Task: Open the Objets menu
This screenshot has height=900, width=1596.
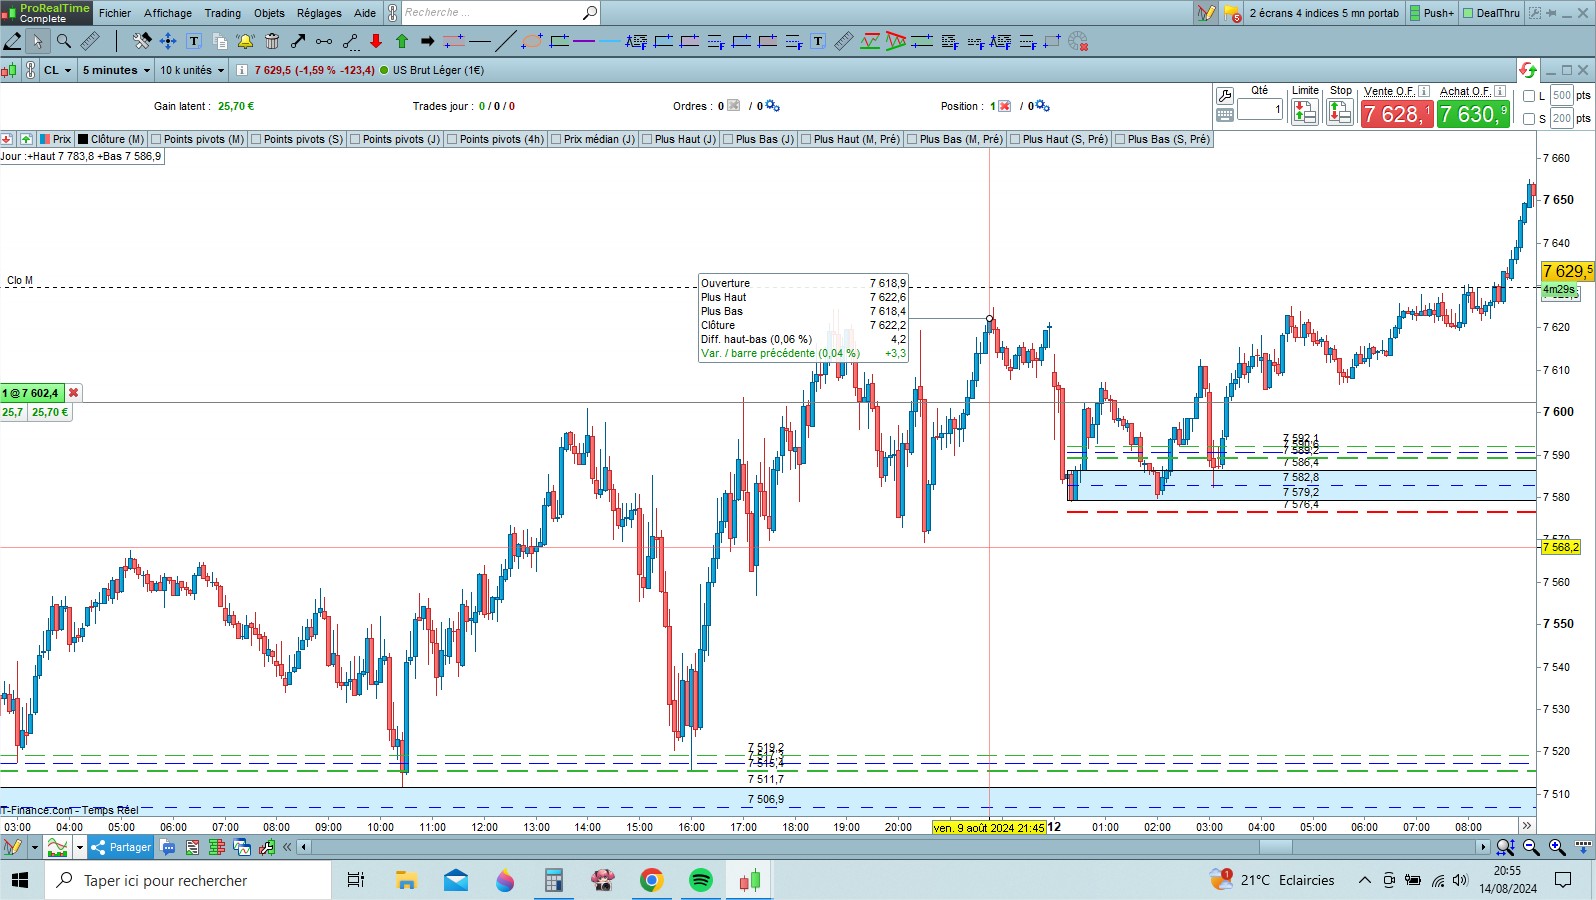Action: click(x=269, y=13)
